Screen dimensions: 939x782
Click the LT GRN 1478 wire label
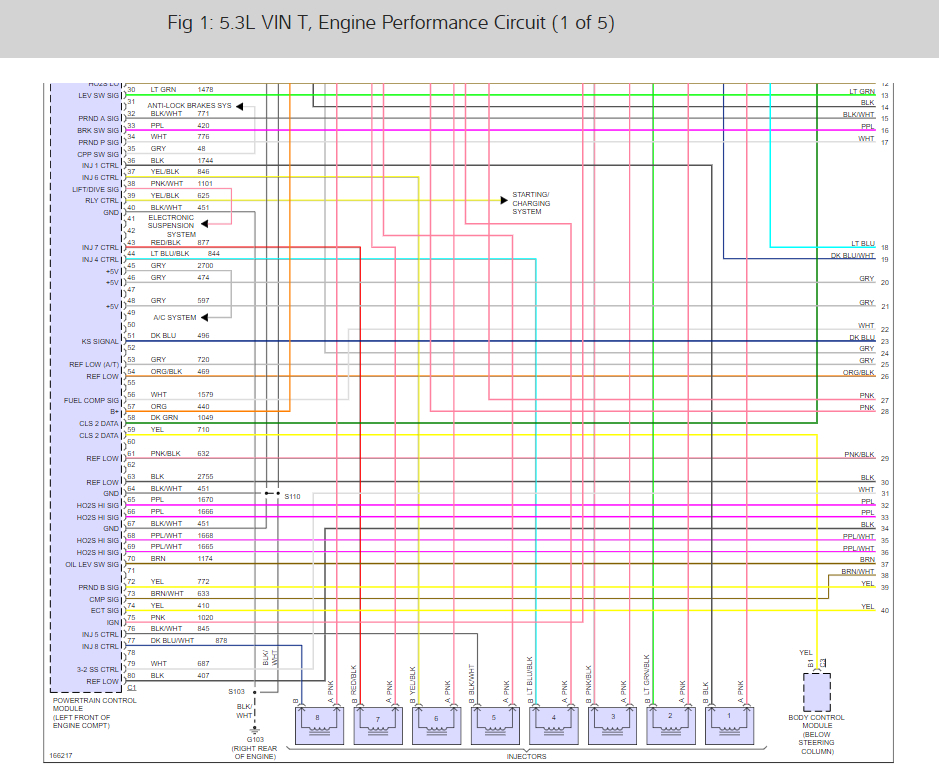pyautogui.click(x=181, y=90)
